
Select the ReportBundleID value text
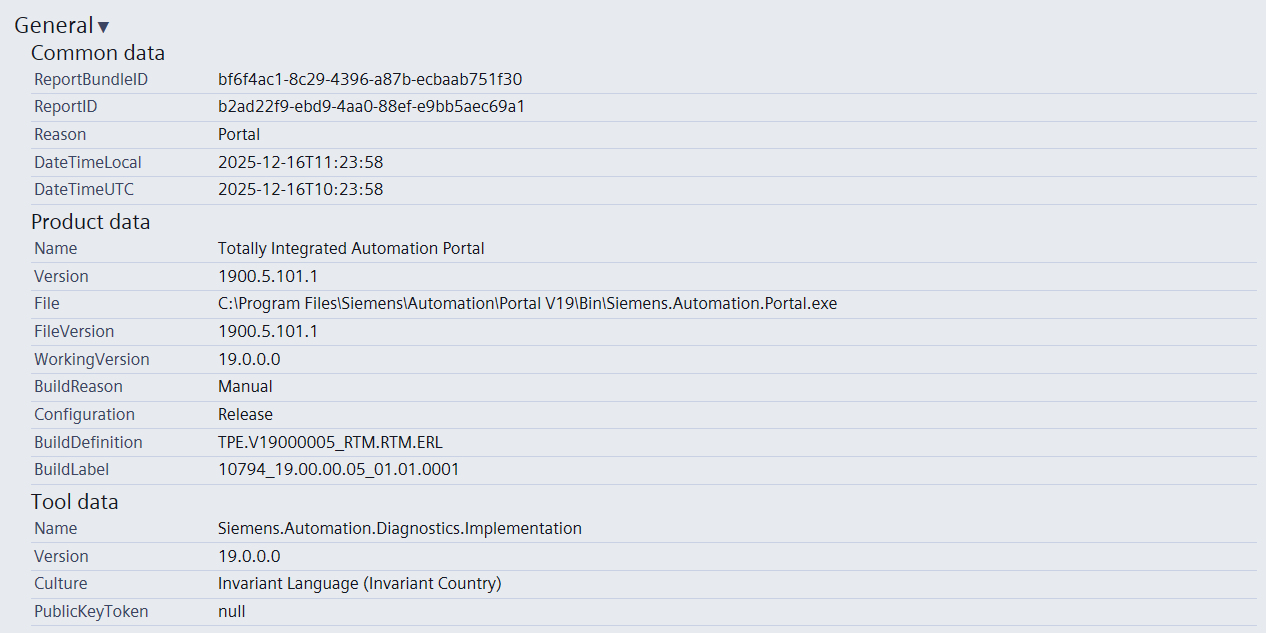370,79
